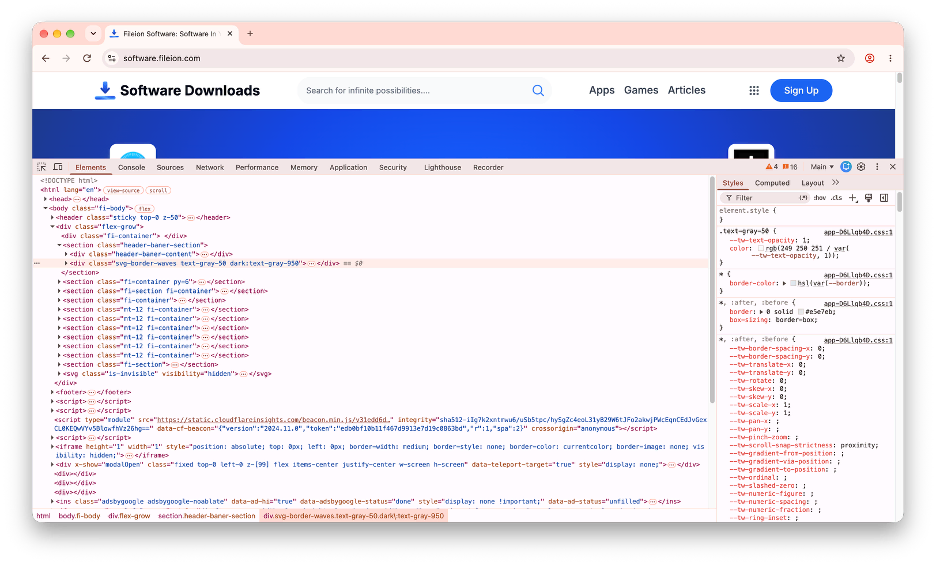This screenshot has width=936, height=566.
Task: Click the blue AI assistance icon
Action: [x=846, y=167]
